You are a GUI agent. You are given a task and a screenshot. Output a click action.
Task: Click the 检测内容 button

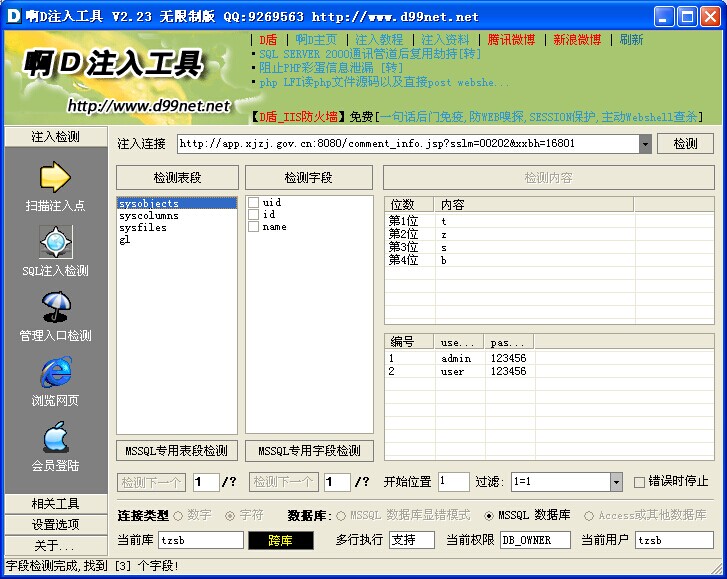tap(548, 178)
